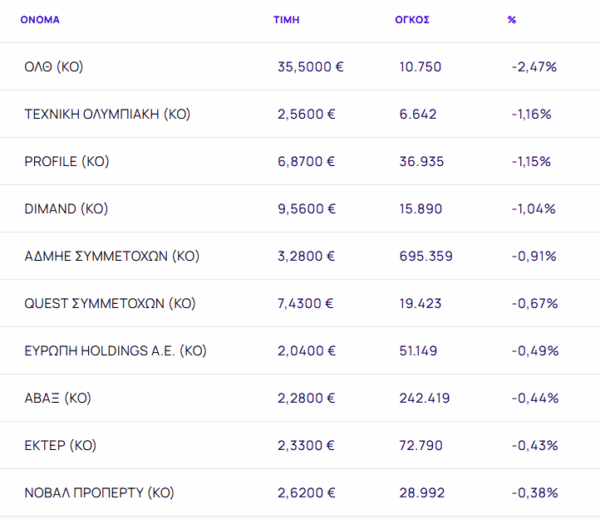
Task: Click the change value -1,15%
Action: tap(531, 162)
